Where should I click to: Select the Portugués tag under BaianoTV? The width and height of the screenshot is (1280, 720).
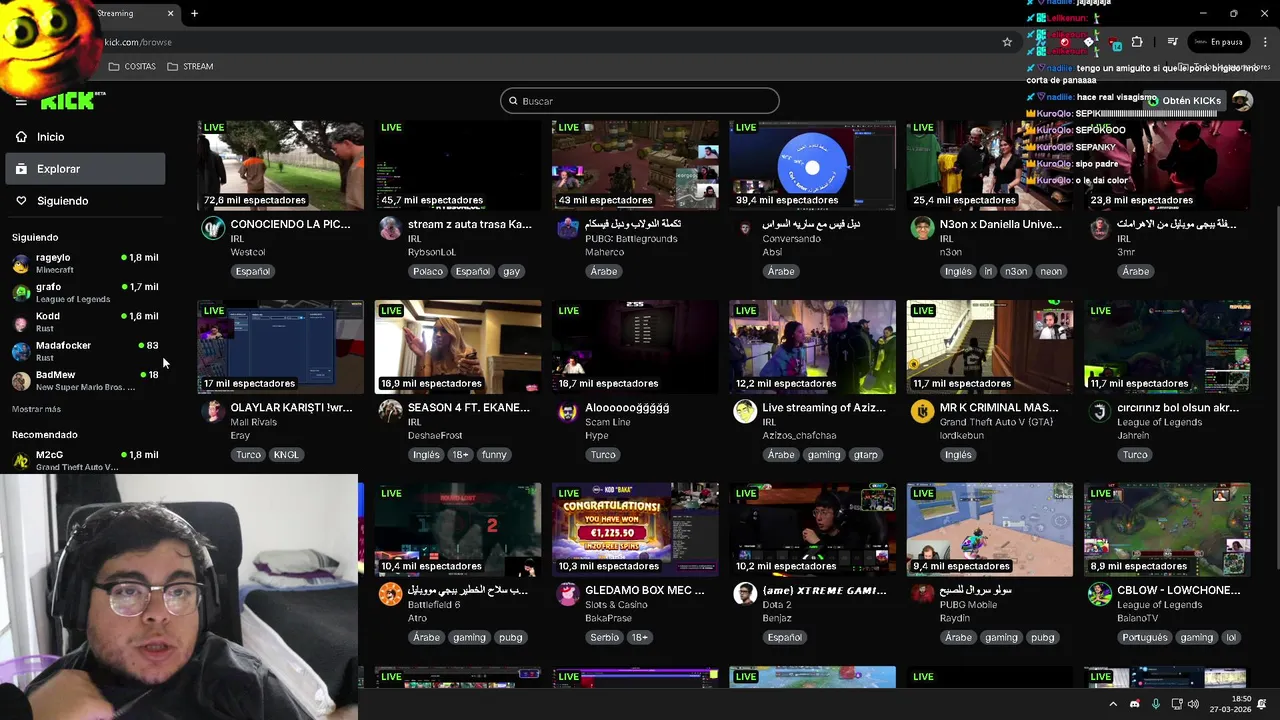(x=1144, y=637)
